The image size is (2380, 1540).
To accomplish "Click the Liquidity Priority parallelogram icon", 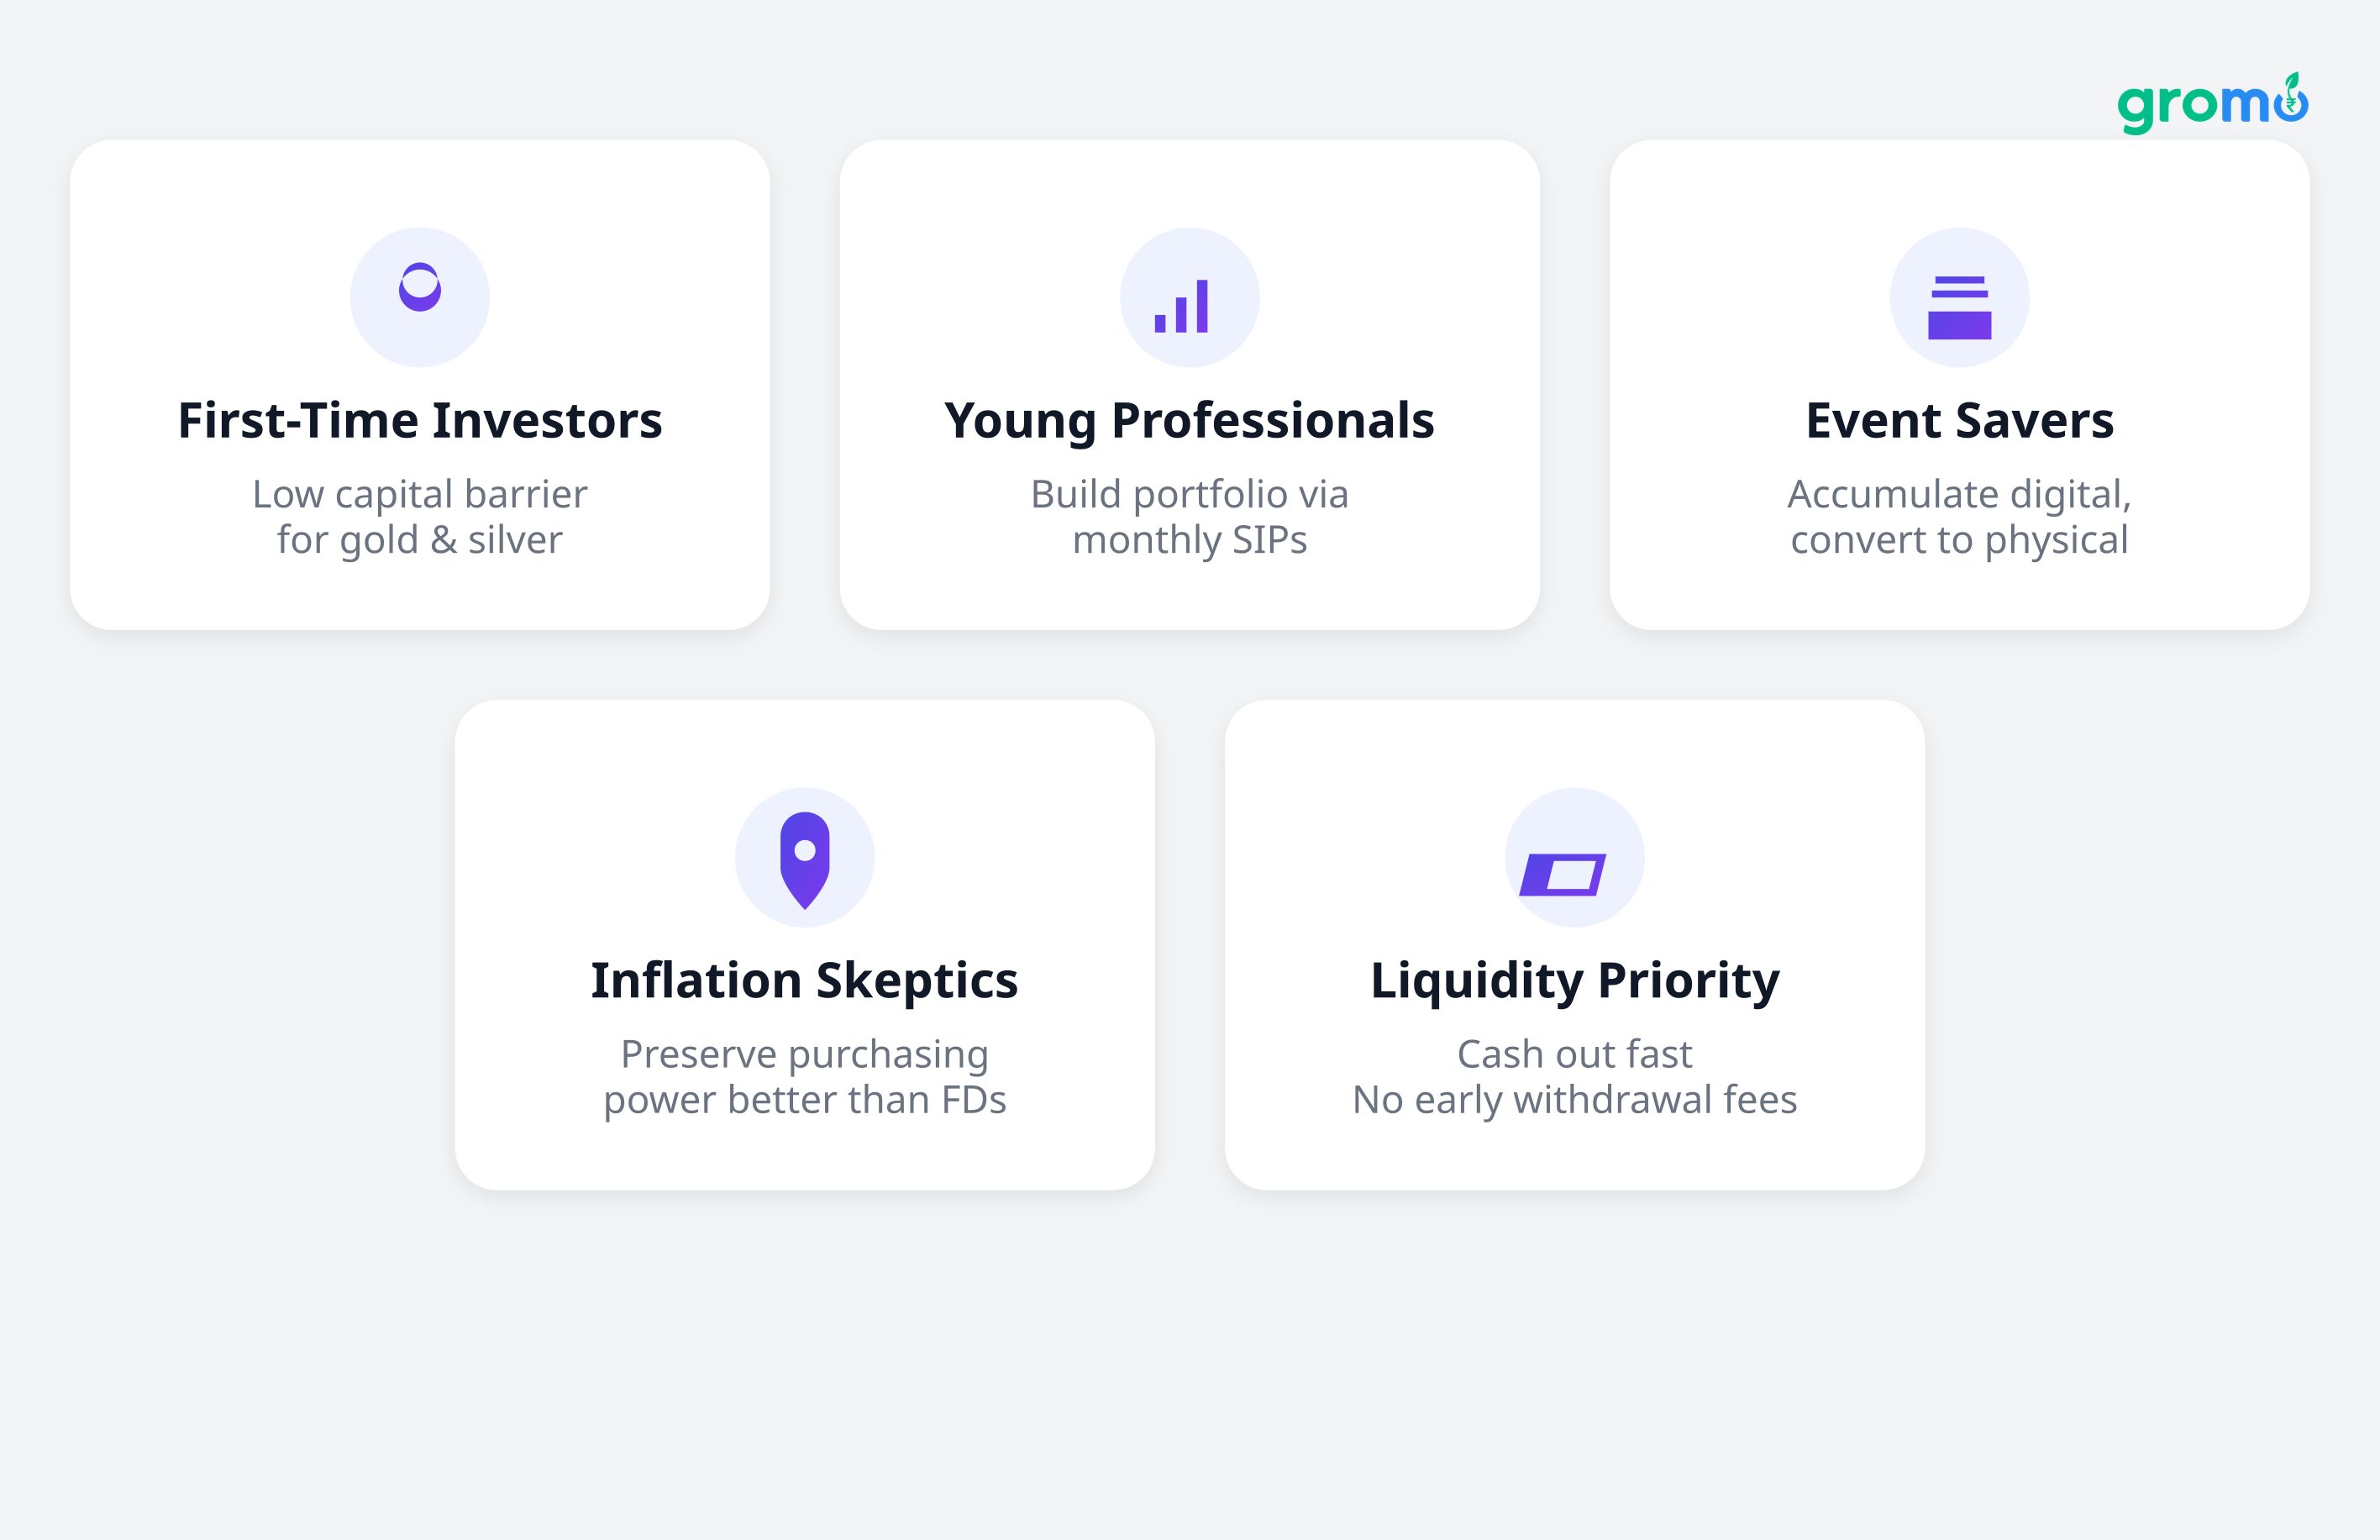I will click(x=1563, y=874).
